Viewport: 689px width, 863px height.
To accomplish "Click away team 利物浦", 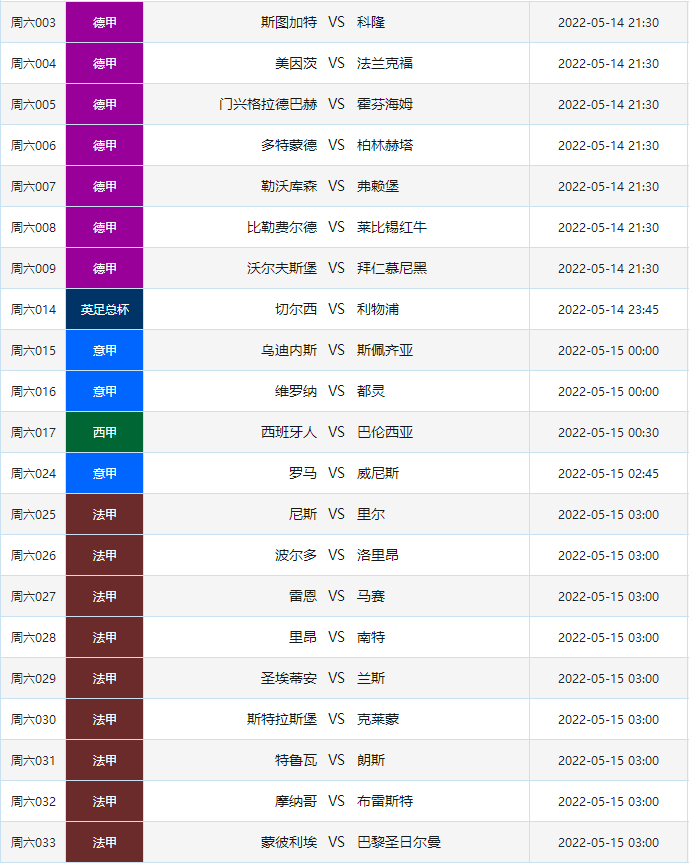I will coord(378,309).
